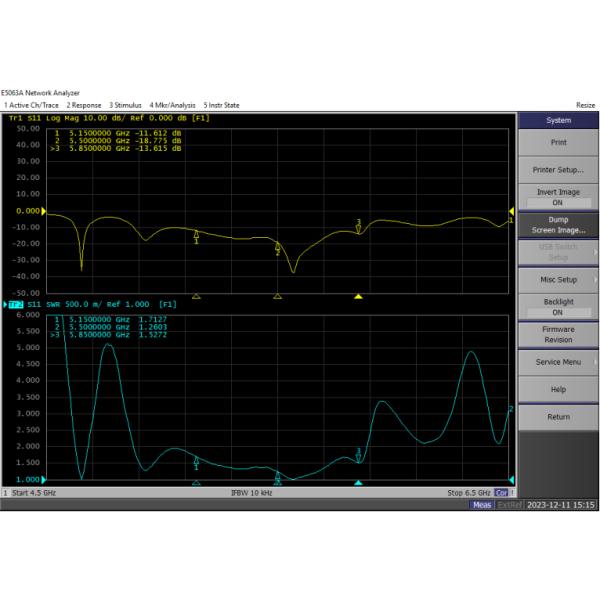Select marker 2 on the yellow Log Mag trace
Viewport: 600px width, 600px height.
coord(277,246)
